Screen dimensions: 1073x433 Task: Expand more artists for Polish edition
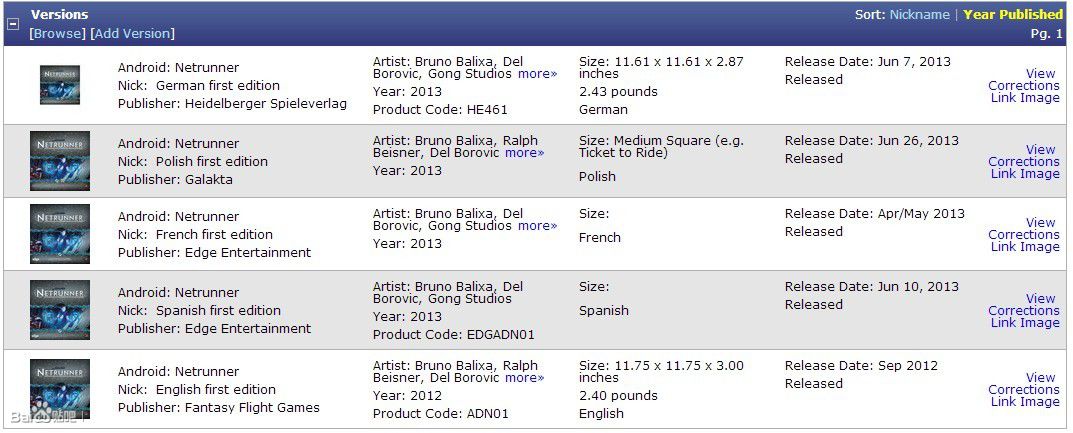tap(524, 153)
